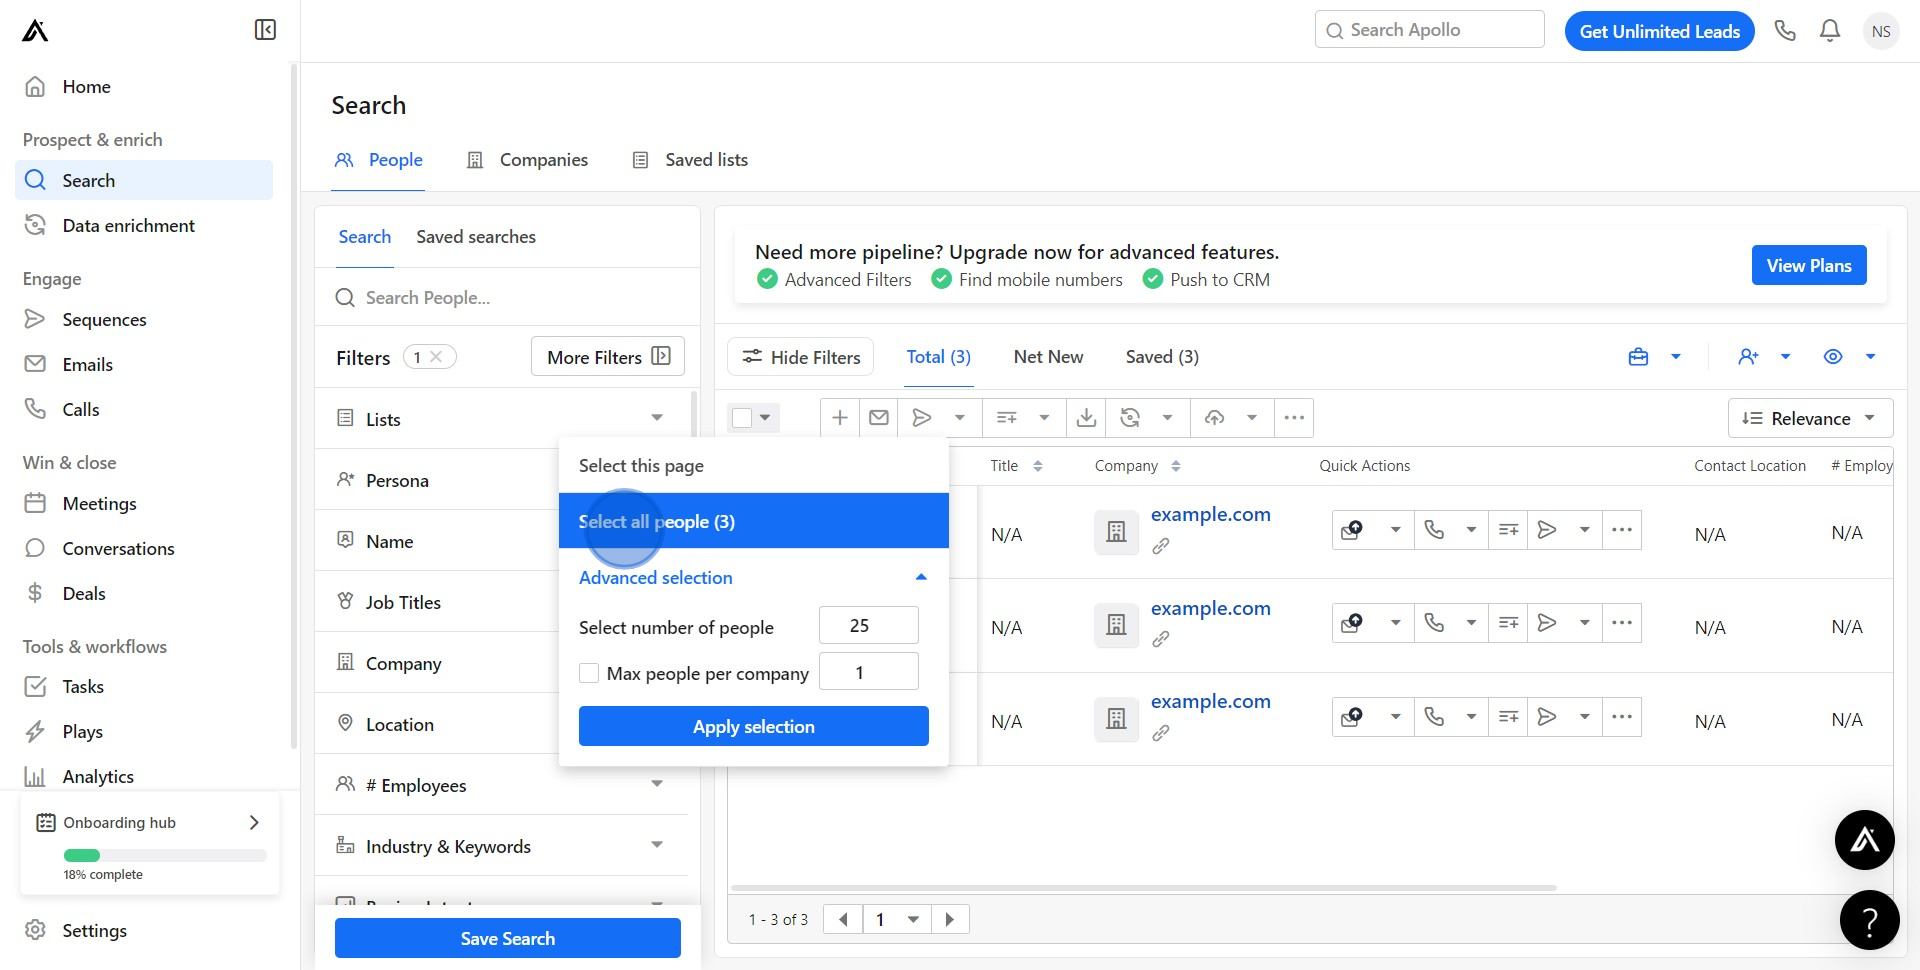Click the add person icon above the table
This screenshot has width=1920, height=970.
1748,357
